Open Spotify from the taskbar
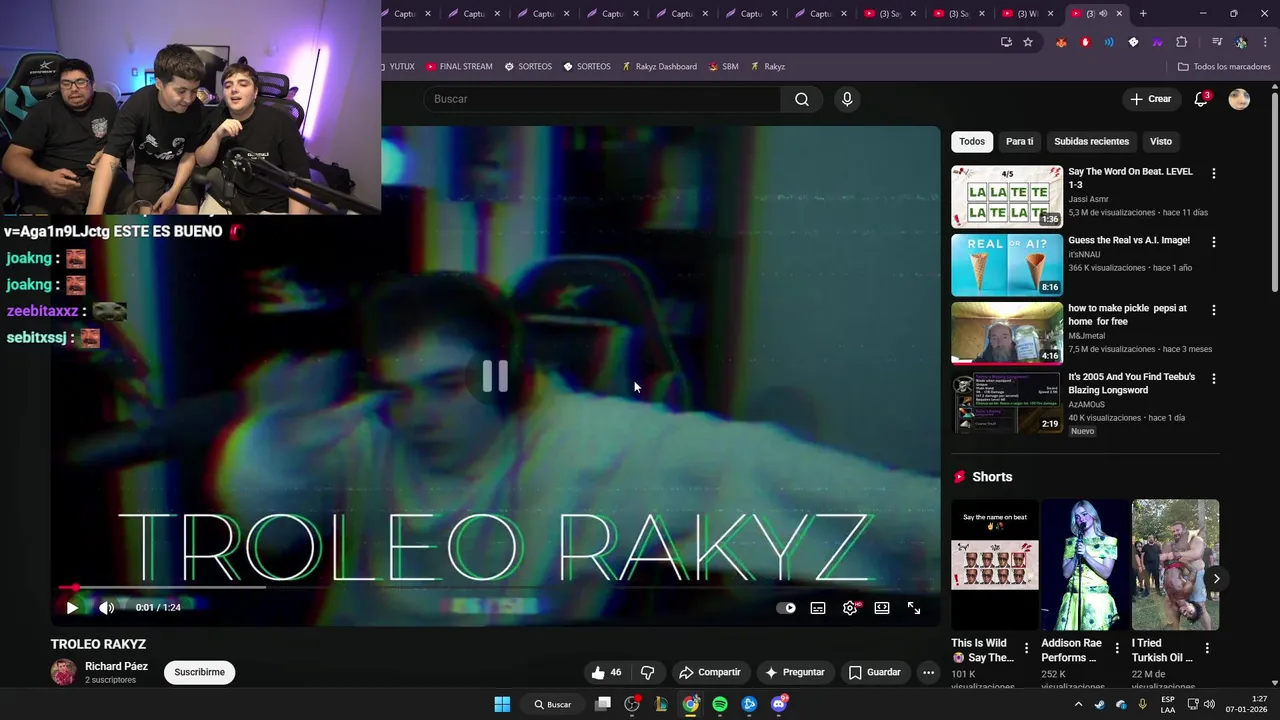Screen dimensions: 1280x720 [x=720, y=704]
